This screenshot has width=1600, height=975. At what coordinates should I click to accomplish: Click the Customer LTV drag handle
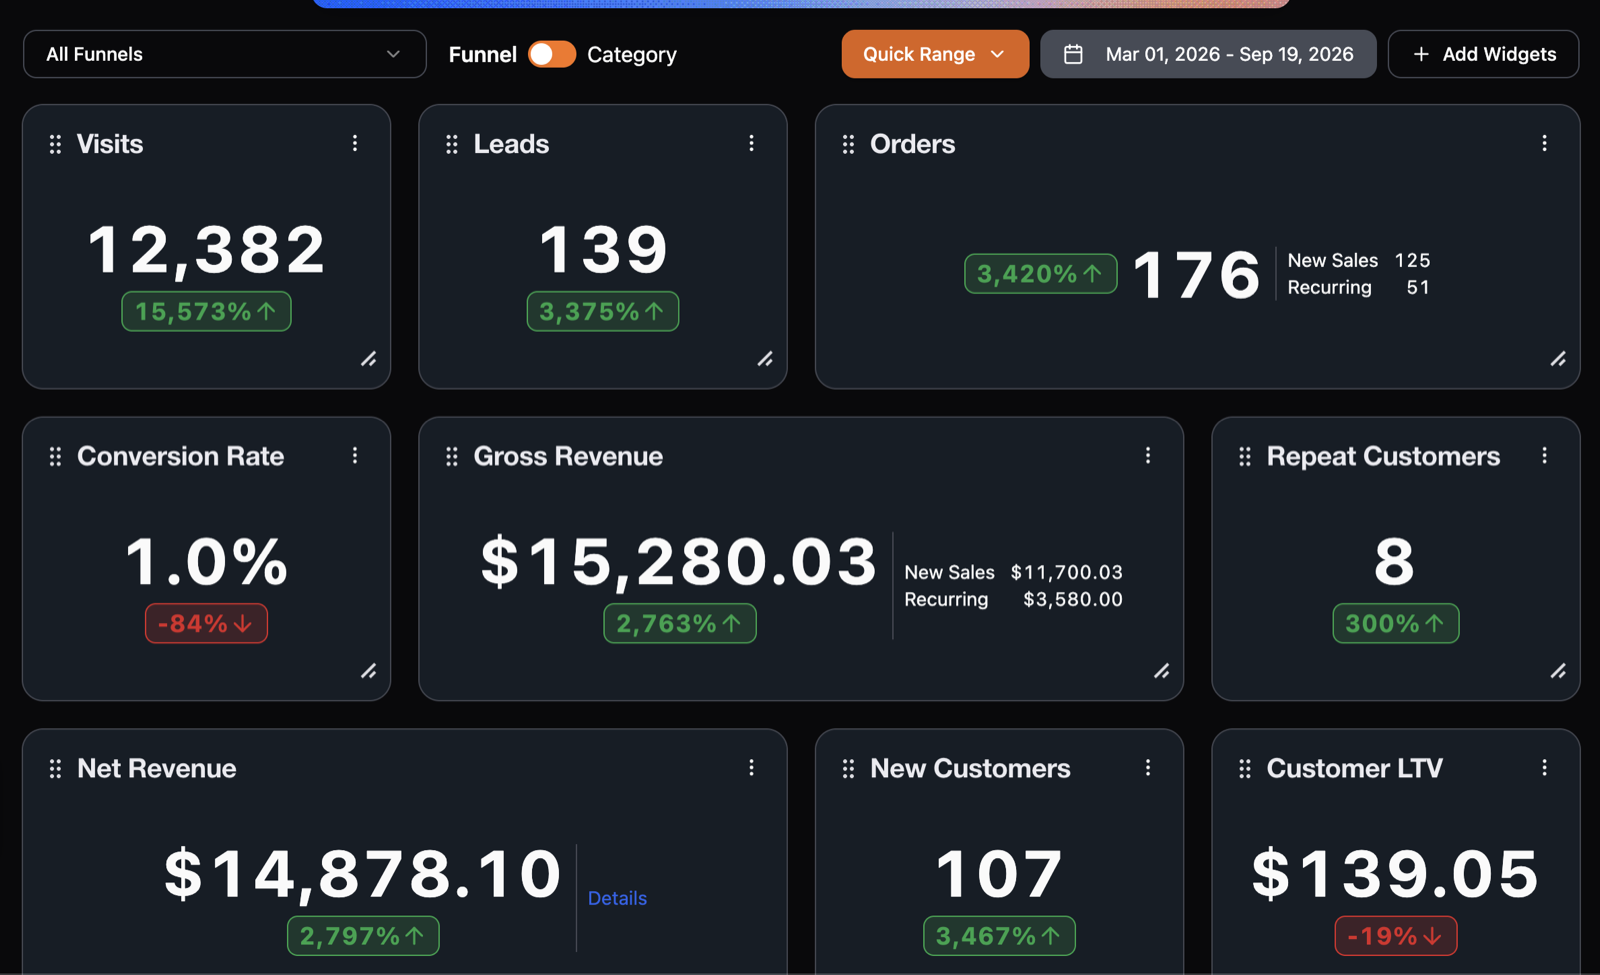click(1245, 769)
